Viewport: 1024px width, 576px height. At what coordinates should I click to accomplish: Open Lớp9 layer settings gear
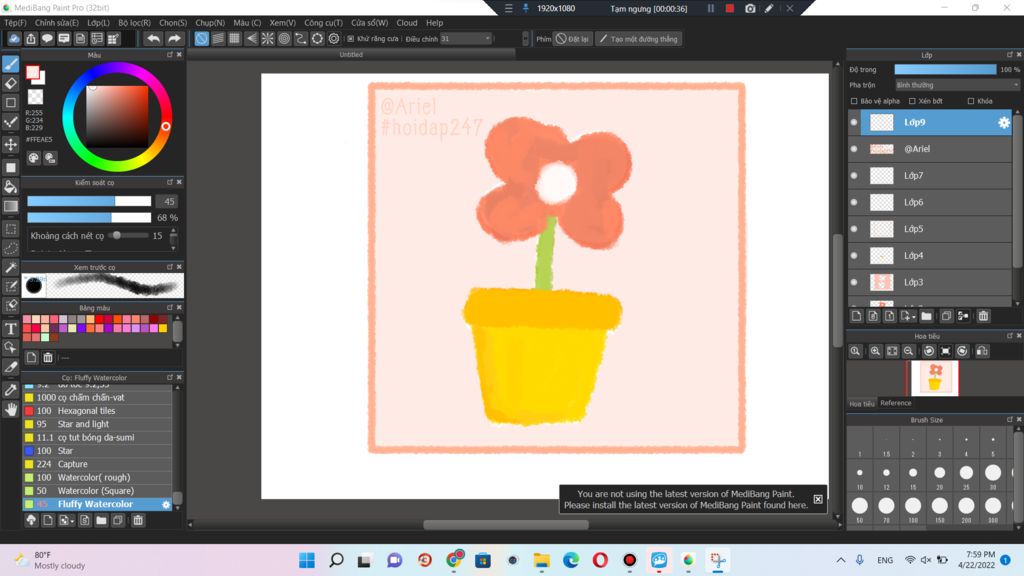tap(1004, 122)
